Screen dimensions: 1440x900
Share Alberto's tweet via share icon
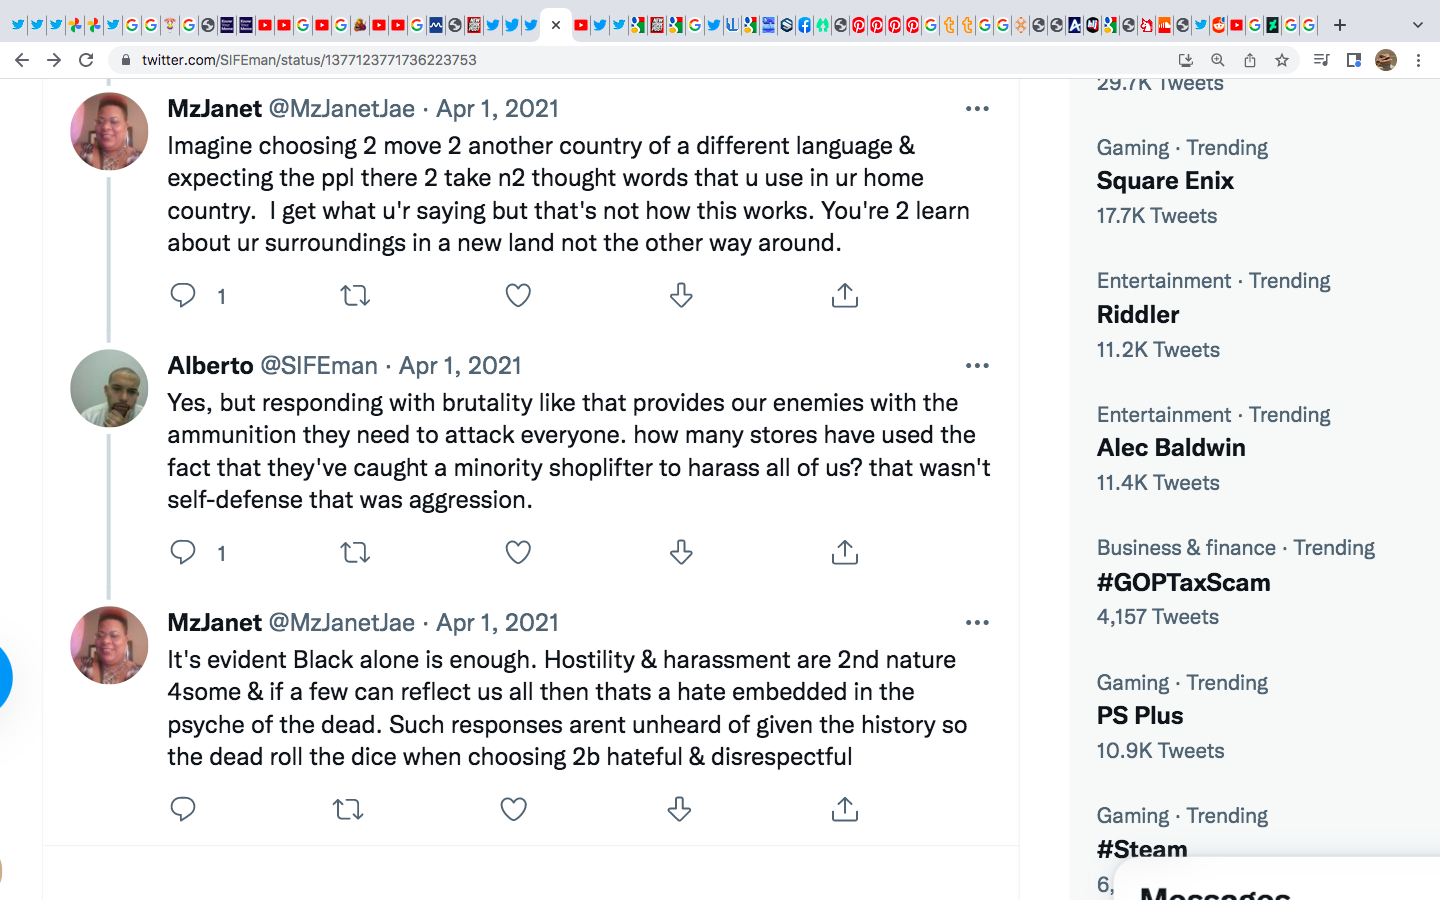(845, 552)
